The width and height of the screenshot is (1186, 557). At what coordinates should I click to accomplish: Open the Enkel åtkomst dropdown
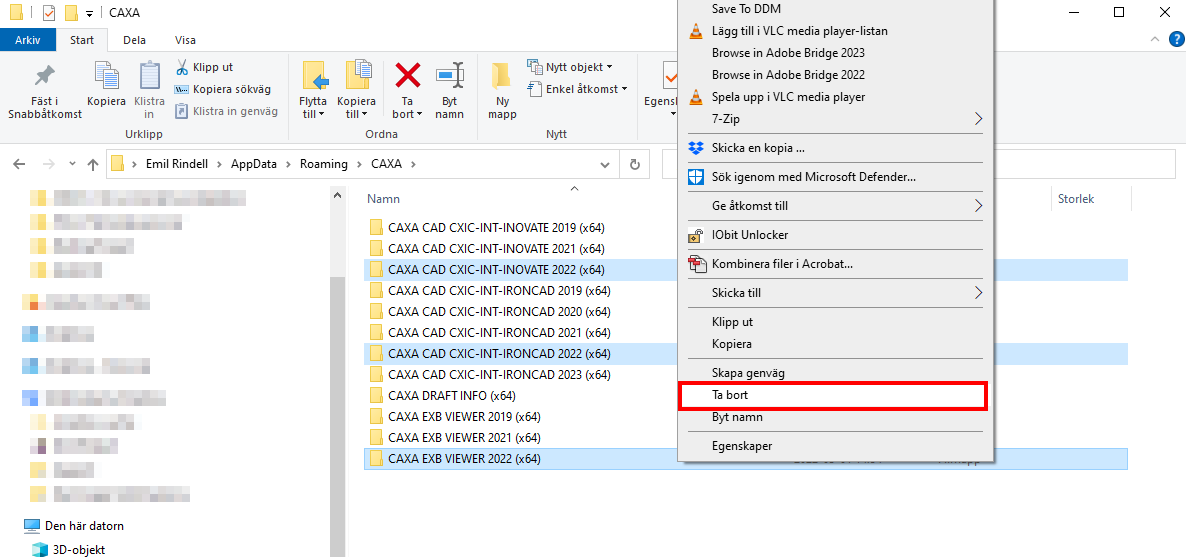(577, 89)
